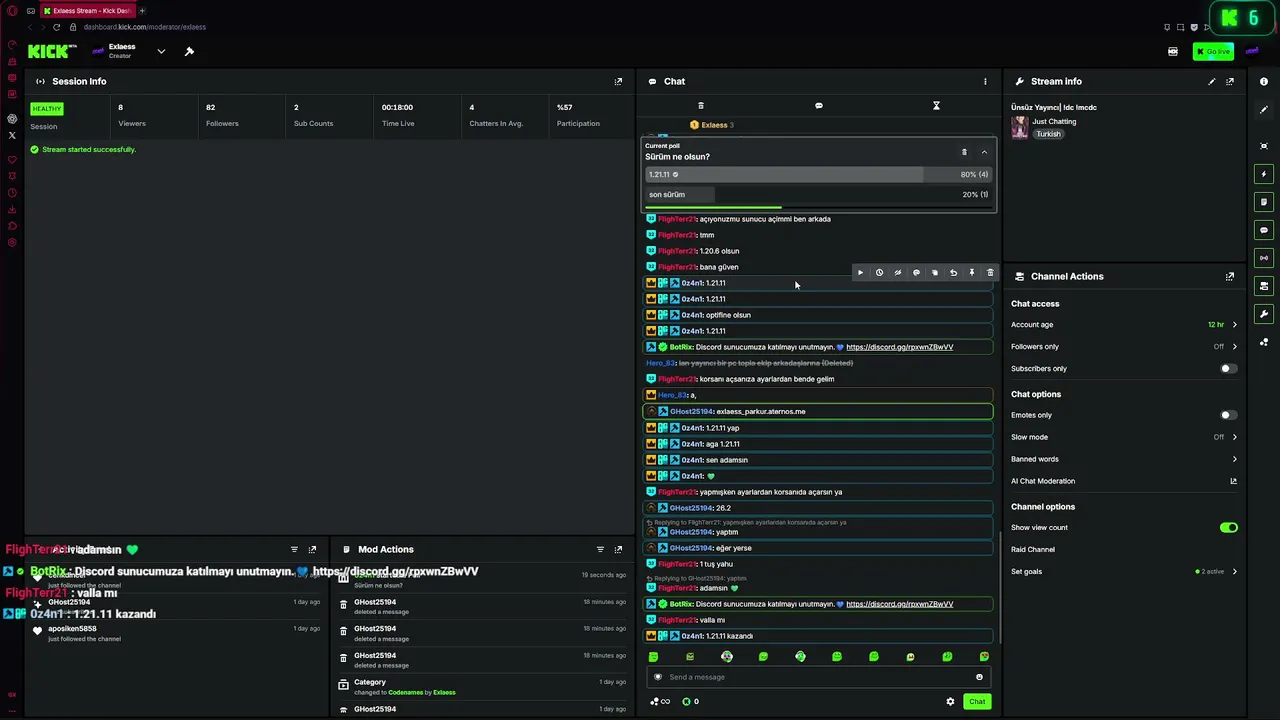Toggle Emotes only chat option
The height and width of the screenshot is (720, 1280).
click(x=1228, y=415)
